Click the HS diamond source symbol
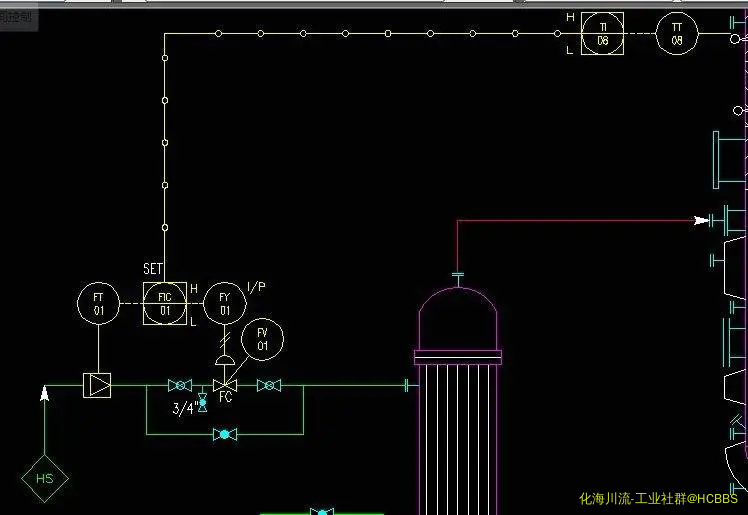 click(45, 478)
